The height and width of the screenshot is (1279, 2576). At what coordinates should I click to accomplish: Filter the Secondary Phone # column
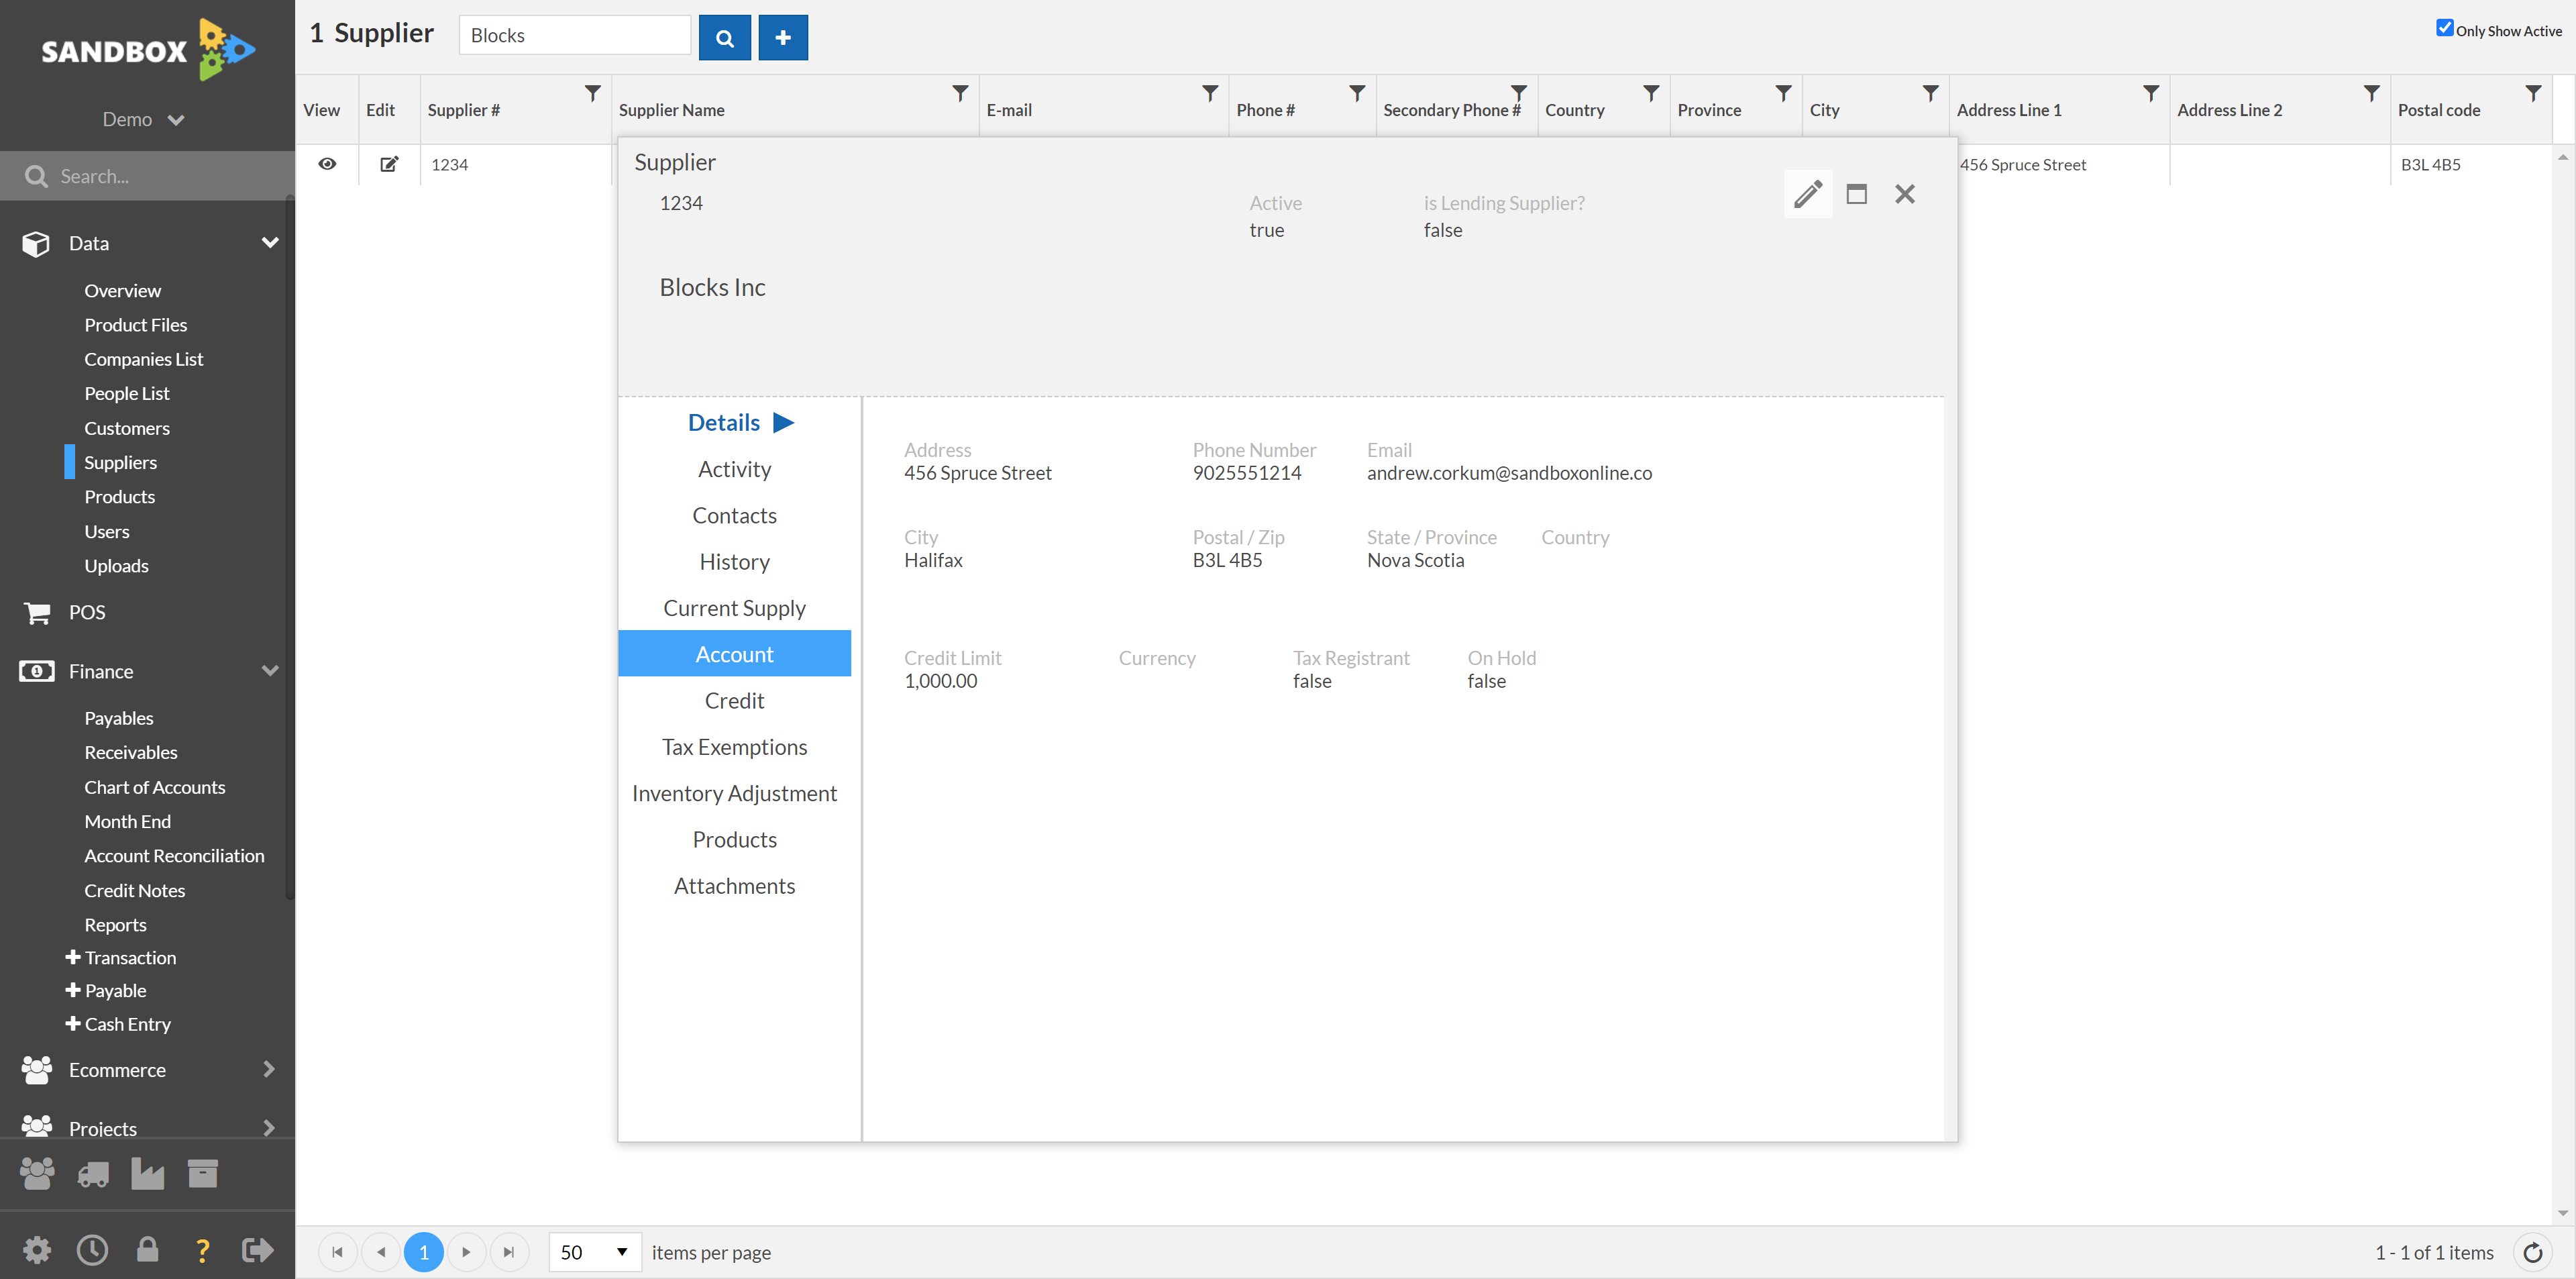click(x=1519, y=93)
